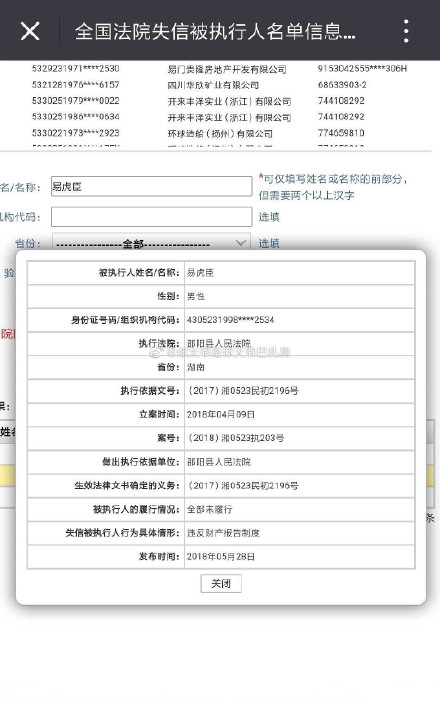440x703 pixels.
Task: Select the page title 全国法院失信被执行人名单信息
Action: click(x=215, y=31)
